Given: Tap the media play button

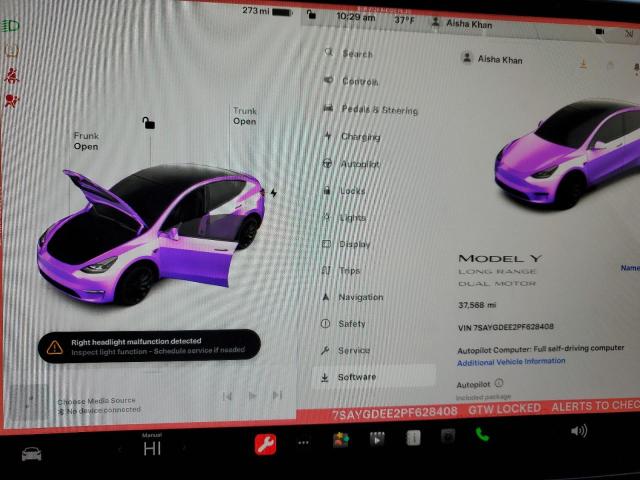Looking at the screenshot, I should tap(252, 396).
